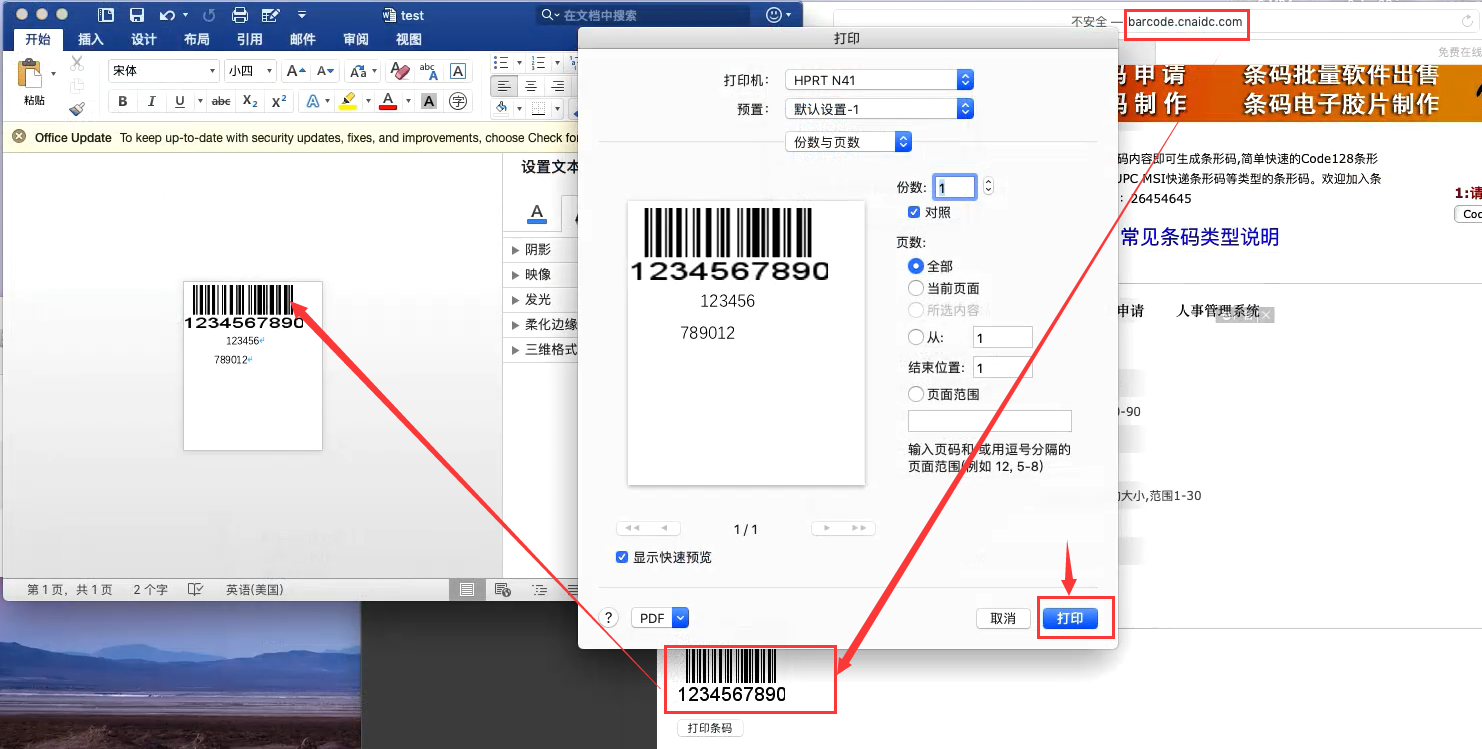Open the 插入 ribbon tab
Image resolution: width=1482 pixels, height=749 pixels.
pos(91,39)
